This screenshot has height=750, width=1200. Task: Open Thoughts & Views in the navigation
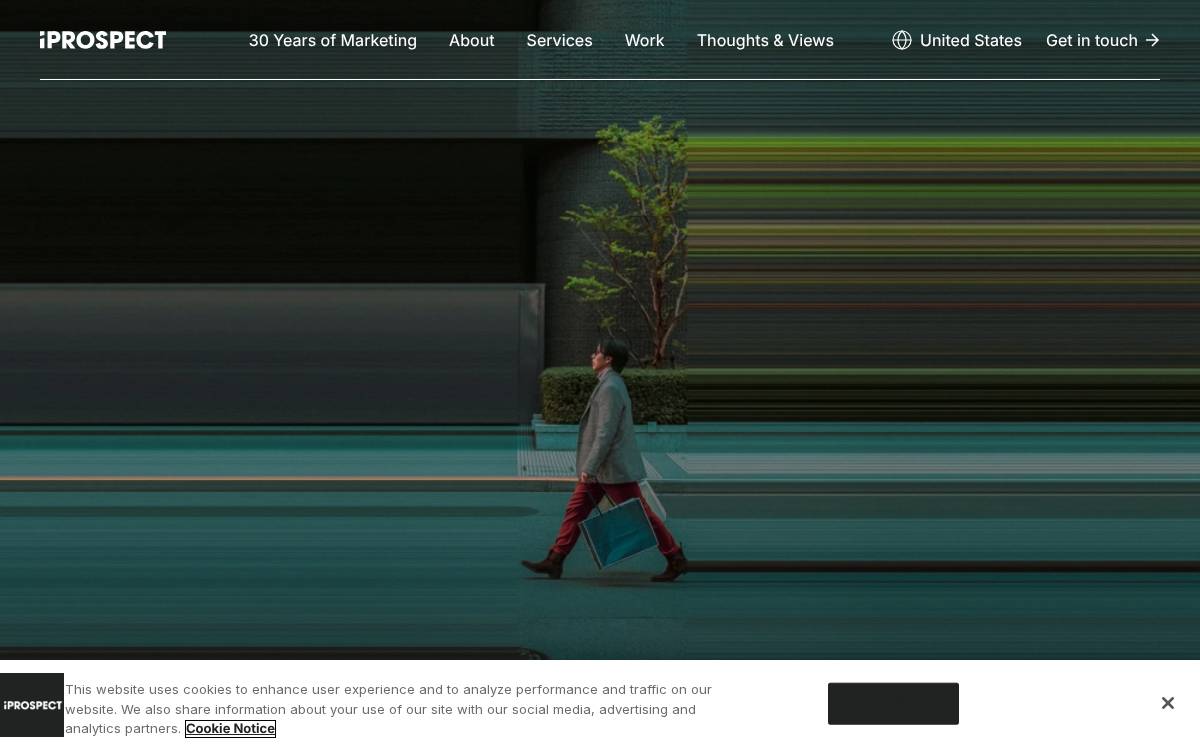click(765, 40)
